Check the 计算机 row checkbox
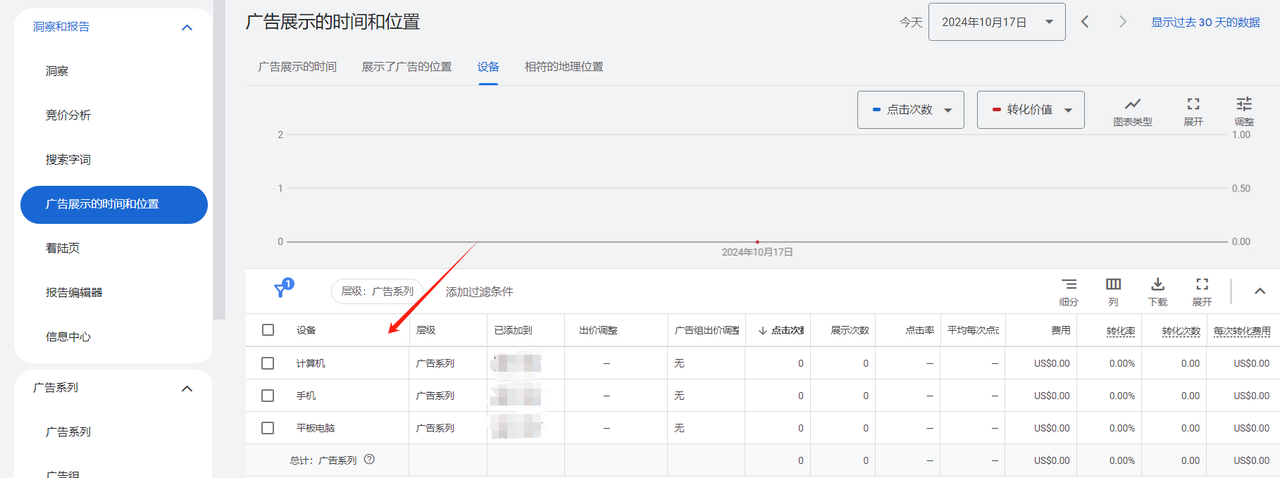This screenshot has height=478, width=1280. coord(267,363)
